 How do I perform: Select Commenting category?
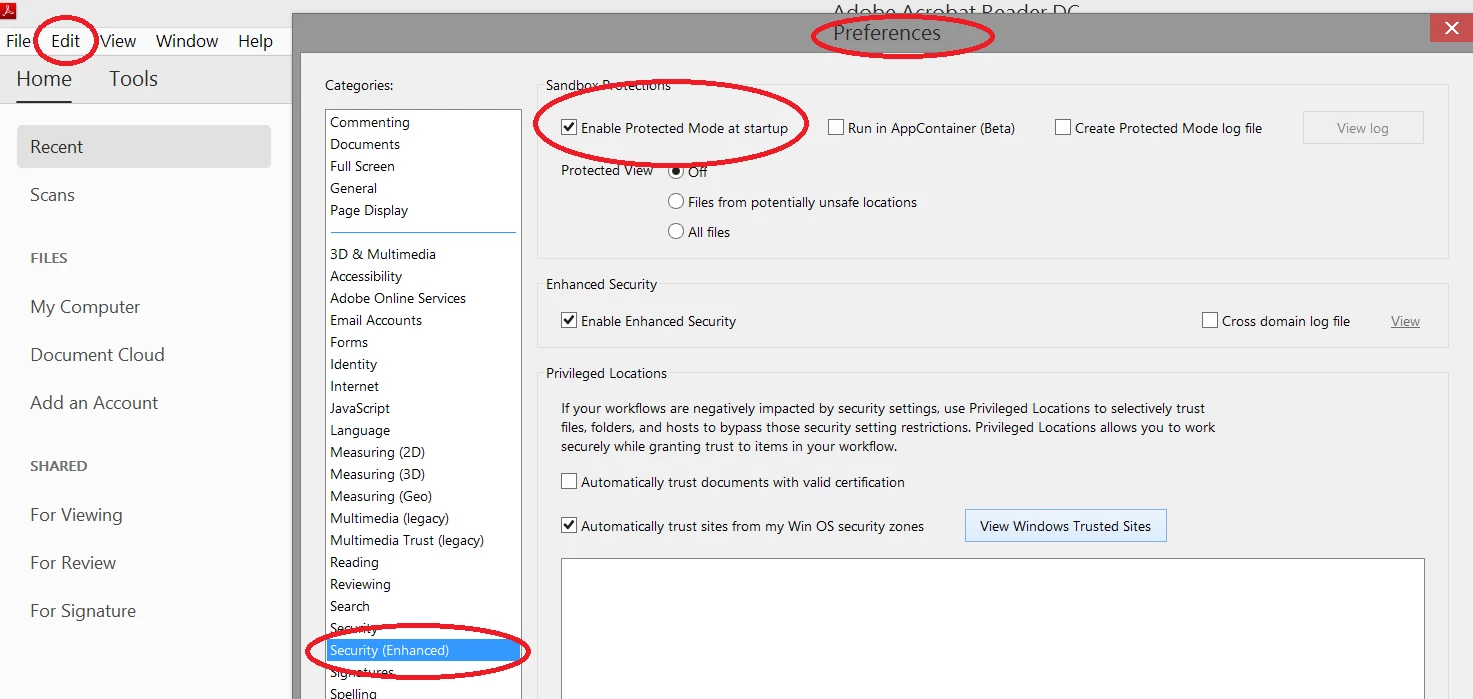tap(370, 122)
